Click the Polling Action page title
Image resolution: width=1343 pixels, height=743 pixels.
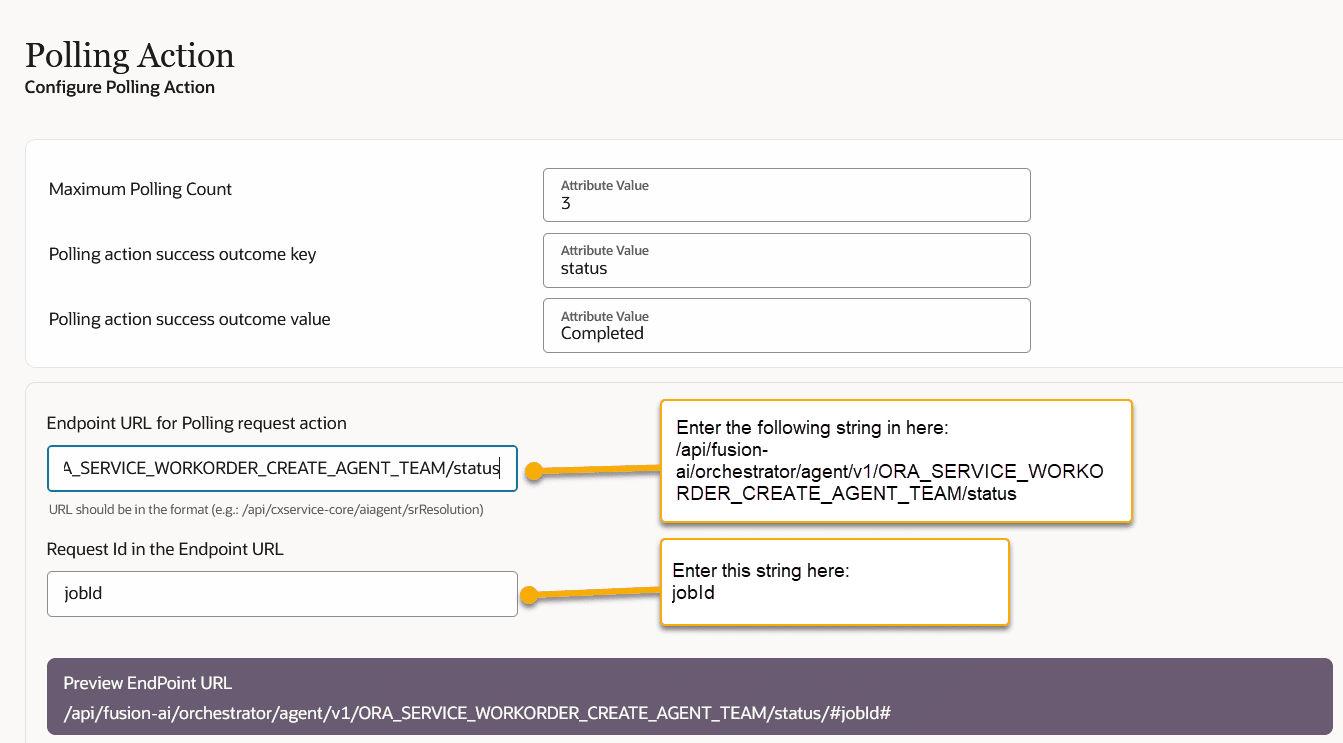point(129,56)
